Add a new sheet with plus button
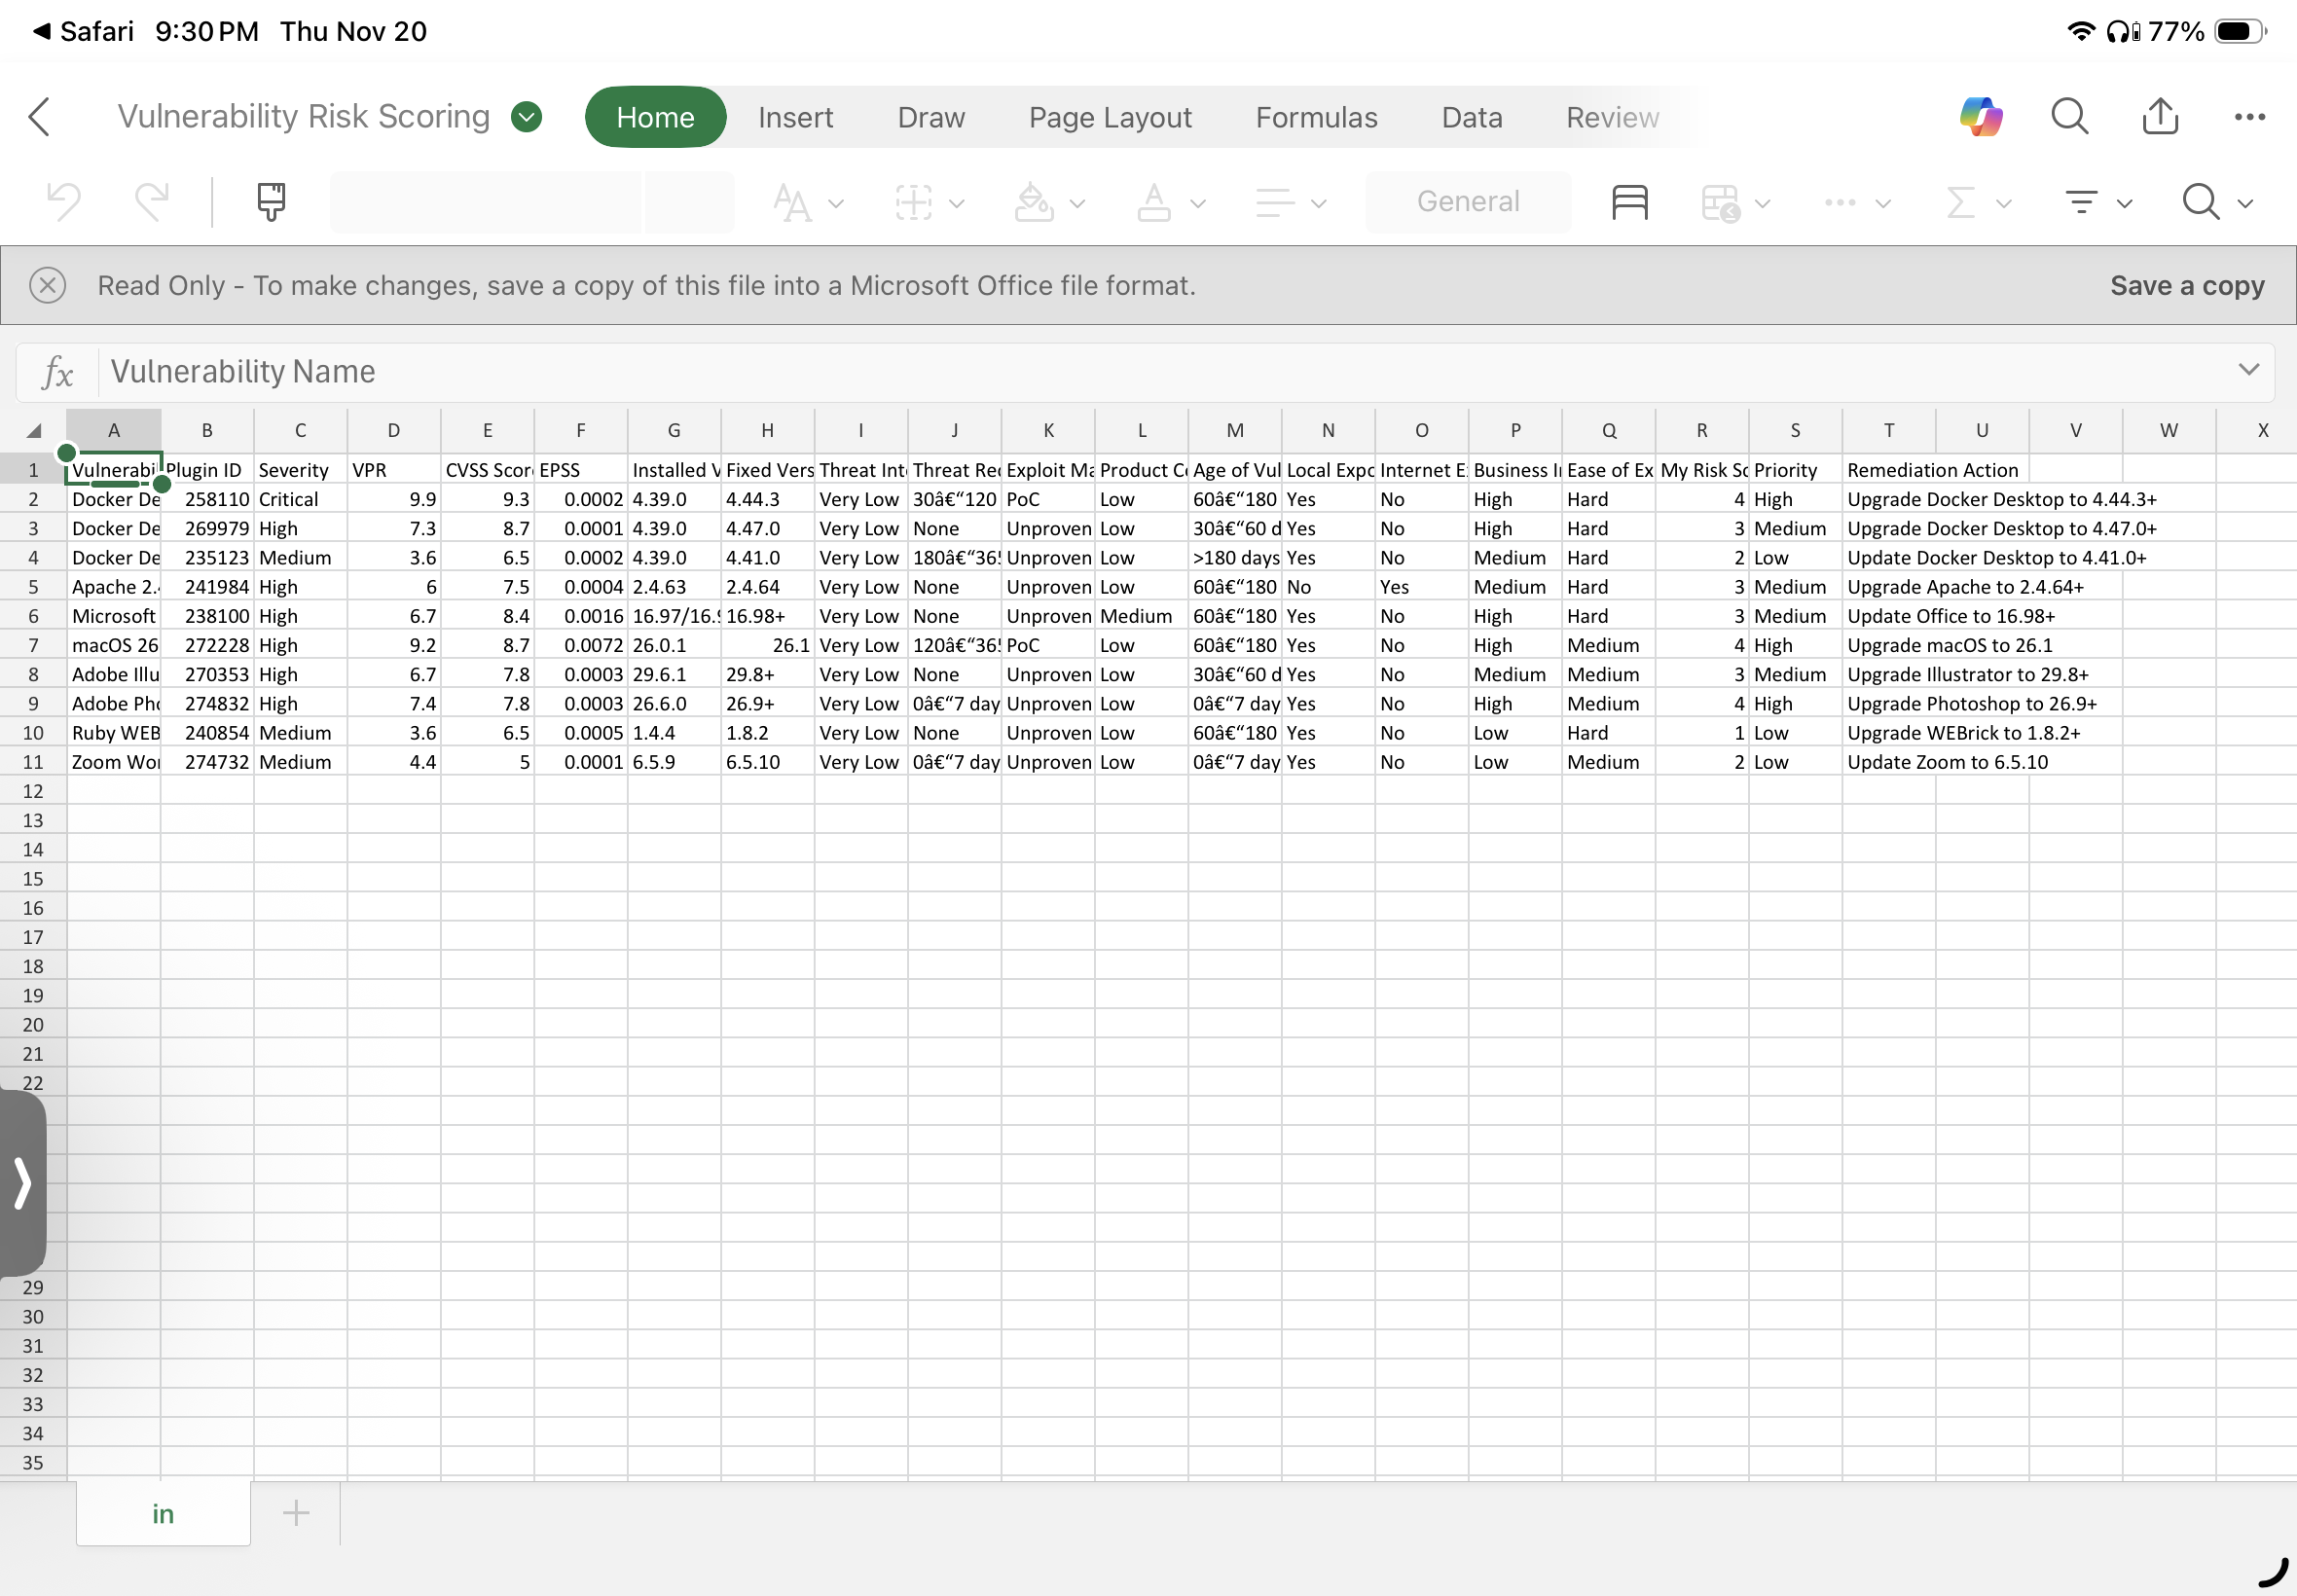 click(296, 1512)
